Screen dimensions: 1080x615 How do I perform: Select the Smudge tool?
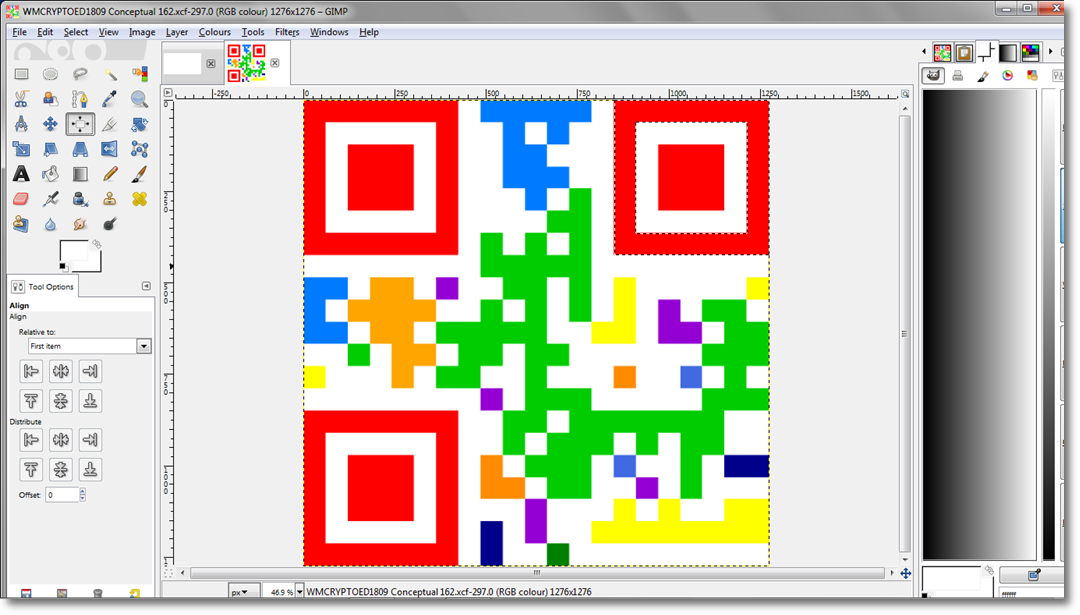(80, 224)
